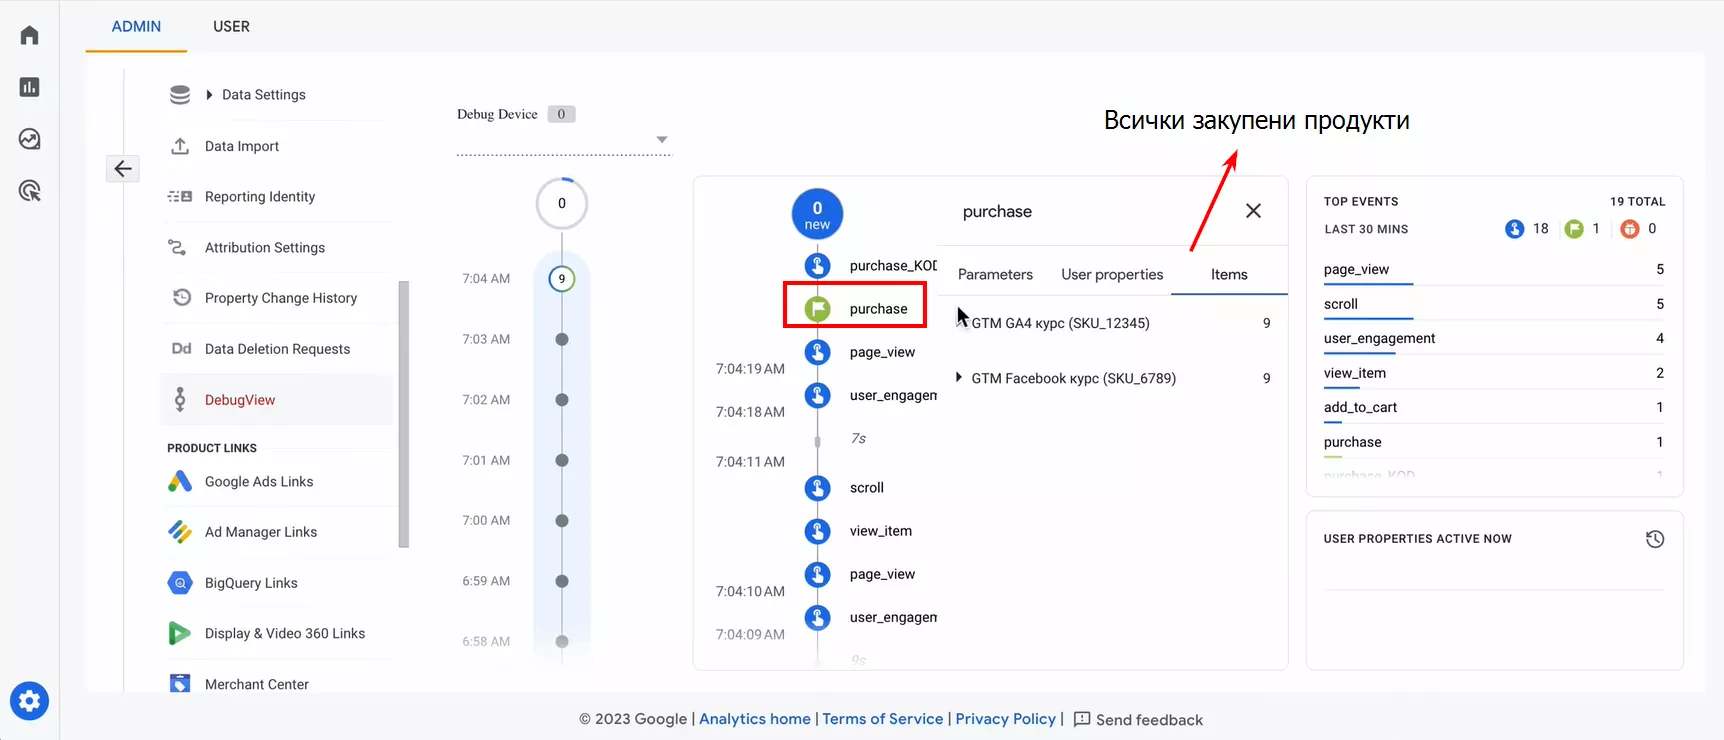Click the Merchant Center logo icon

(180, 684)
